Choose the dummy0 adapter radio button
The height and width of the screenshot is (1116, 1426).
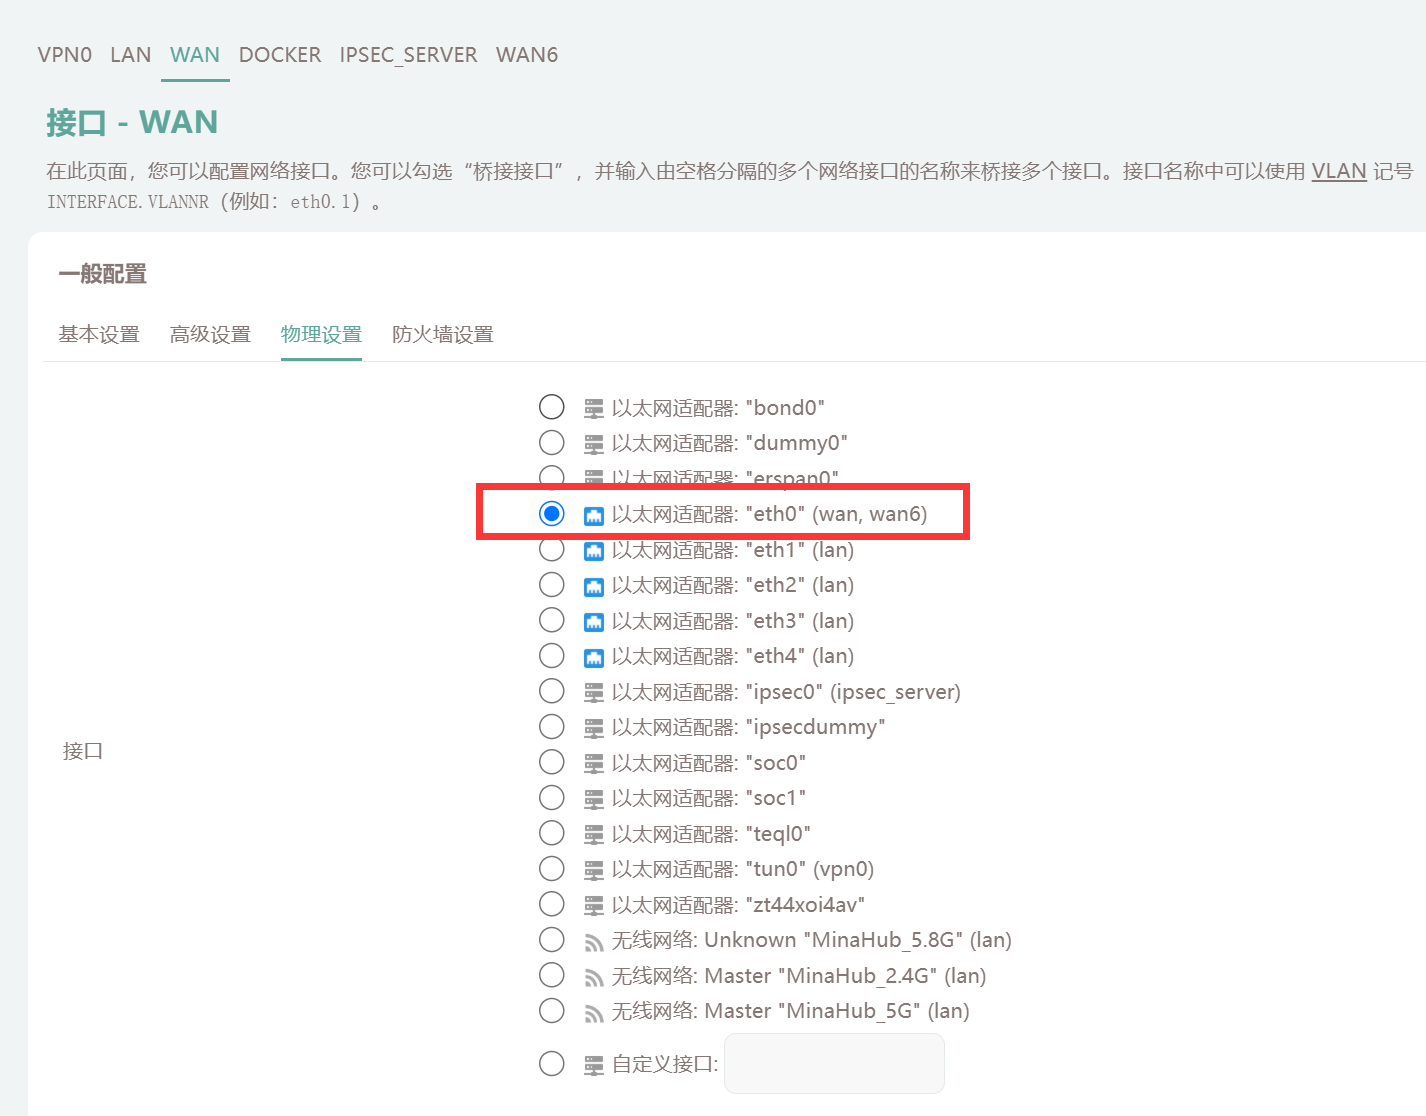(x=551, y=443)
